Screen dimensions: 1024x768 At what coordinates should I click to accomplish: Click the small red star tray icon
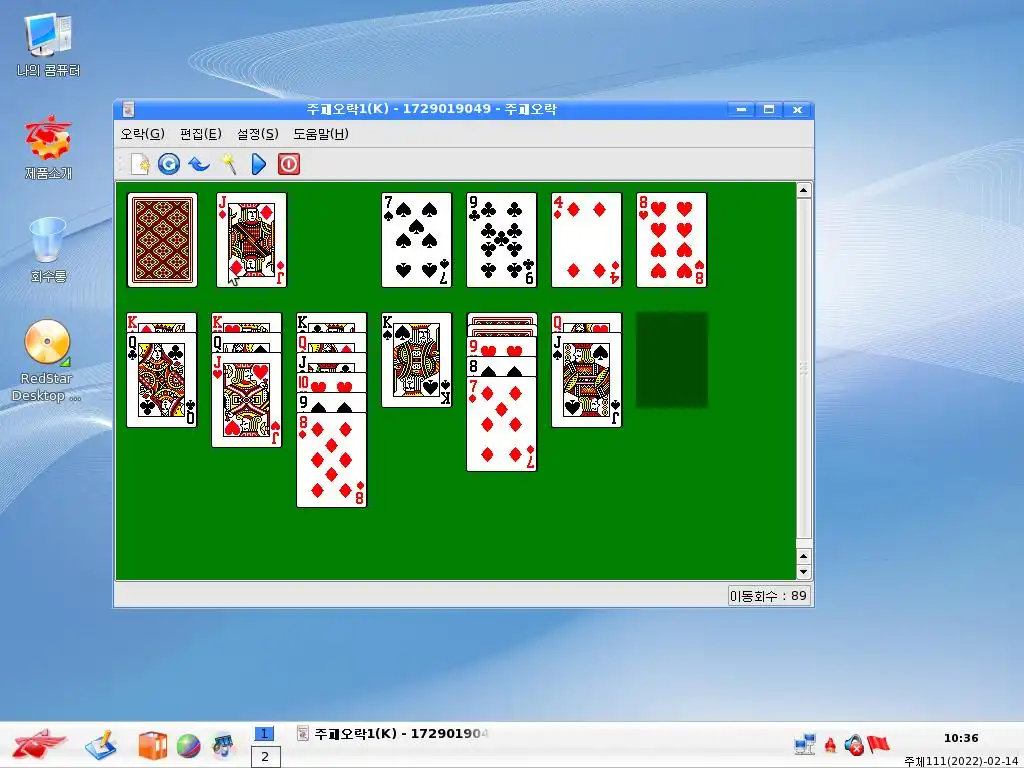pyautogui.click(x=831, y=744)
